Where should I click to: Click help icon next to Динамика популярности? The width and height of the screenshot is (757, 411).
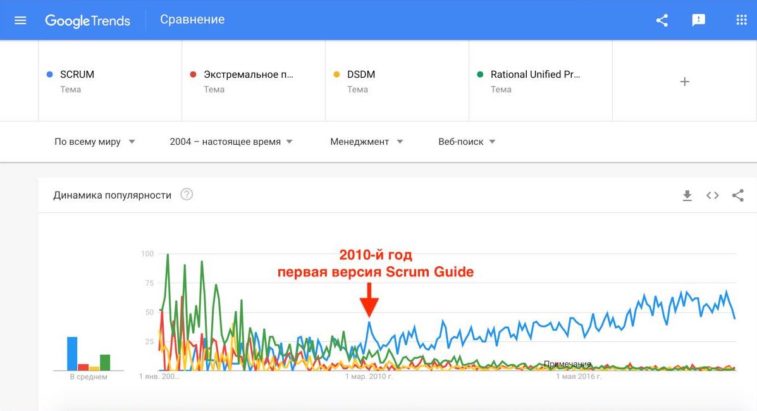pos(186,195)
